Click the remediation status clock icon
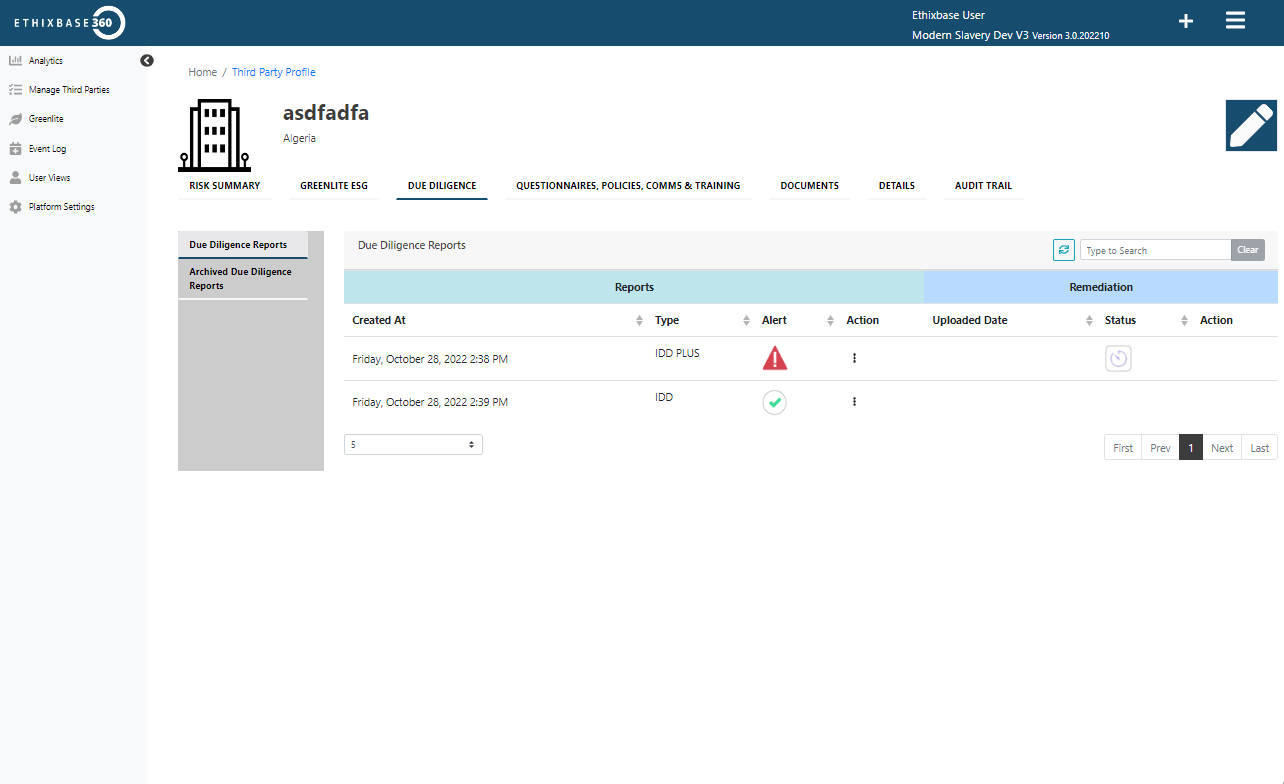This screenshot has height=784, width=1284. (1118, 358)
